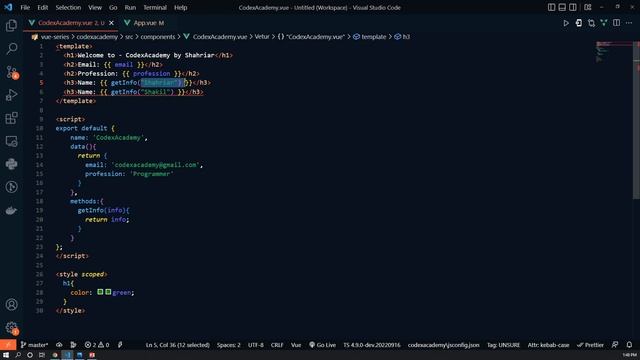Click the sync cloud icon in status bar

pos(59,345)
